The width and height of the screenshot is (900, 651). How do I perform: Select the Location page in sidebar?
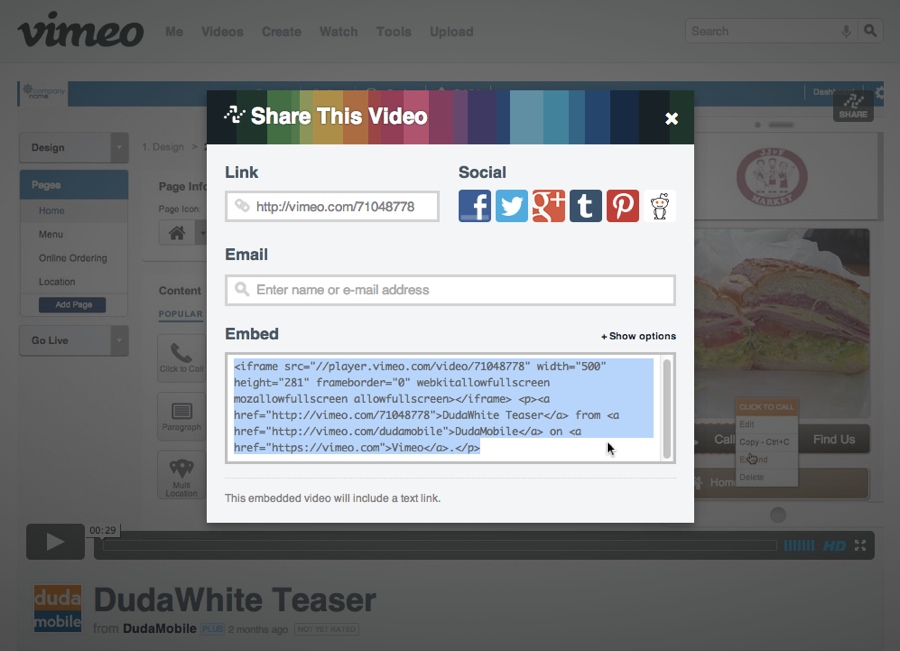(74, 282)
